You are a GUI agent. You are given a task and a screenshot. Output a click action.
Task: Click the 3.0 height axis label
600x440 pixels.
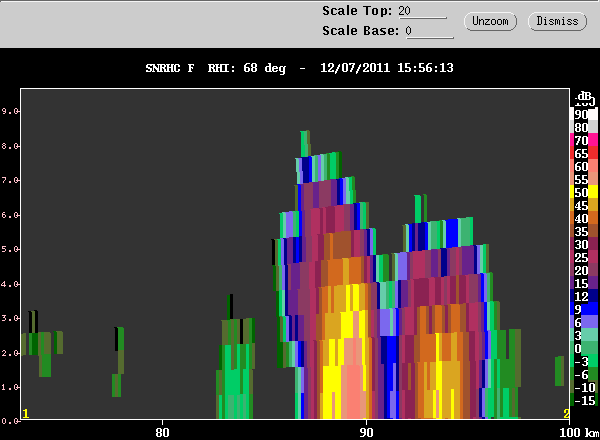pyautogui.click(x=10, y=318)
